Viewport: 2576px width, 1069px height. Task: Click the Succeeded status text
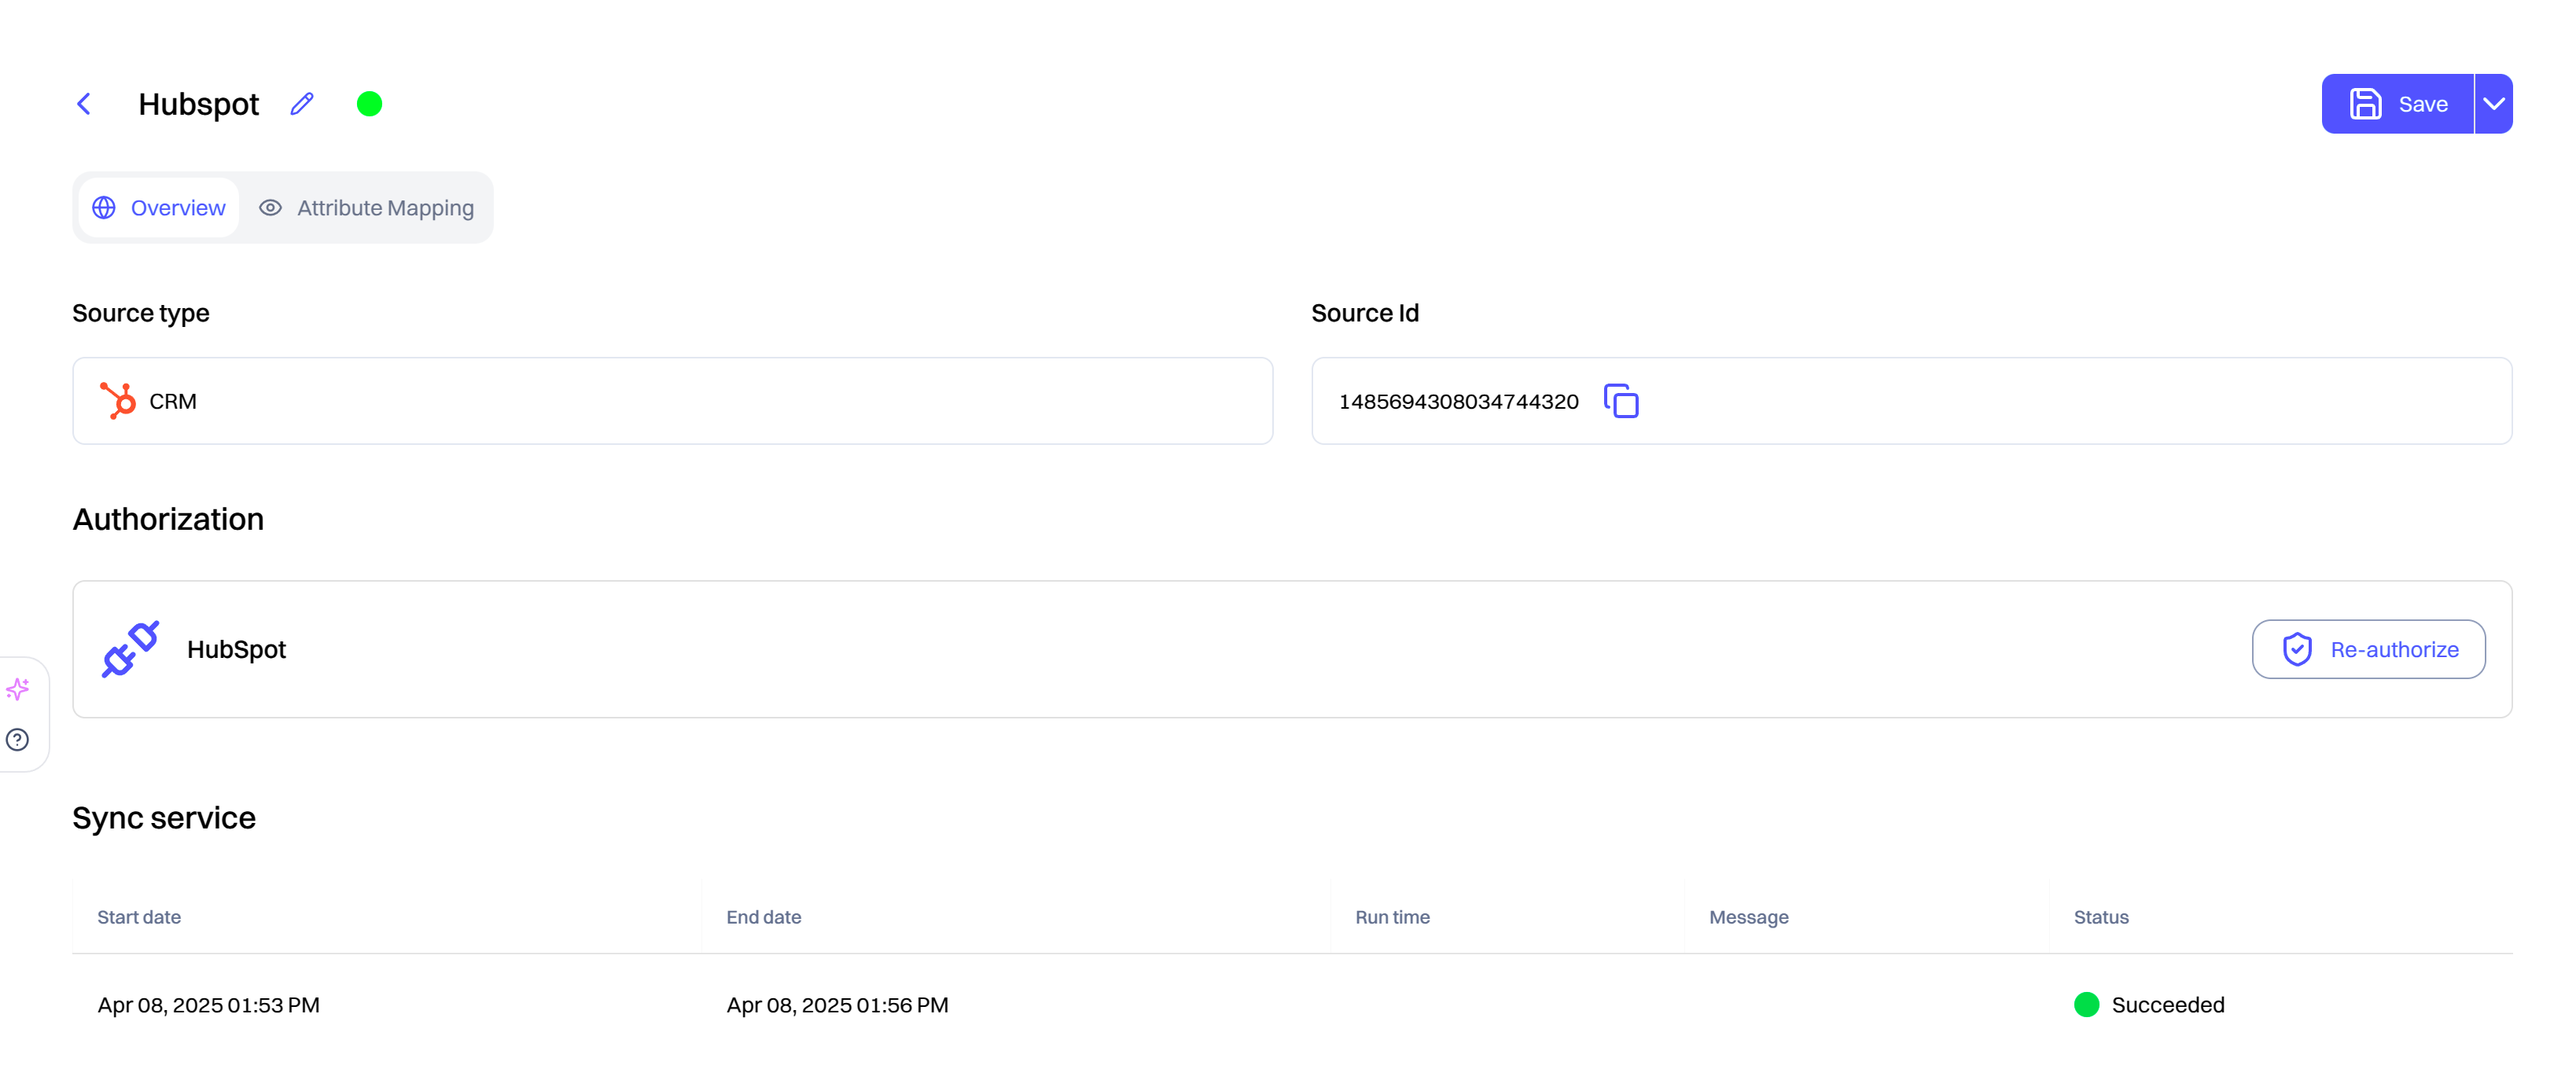(2167, 1005)
